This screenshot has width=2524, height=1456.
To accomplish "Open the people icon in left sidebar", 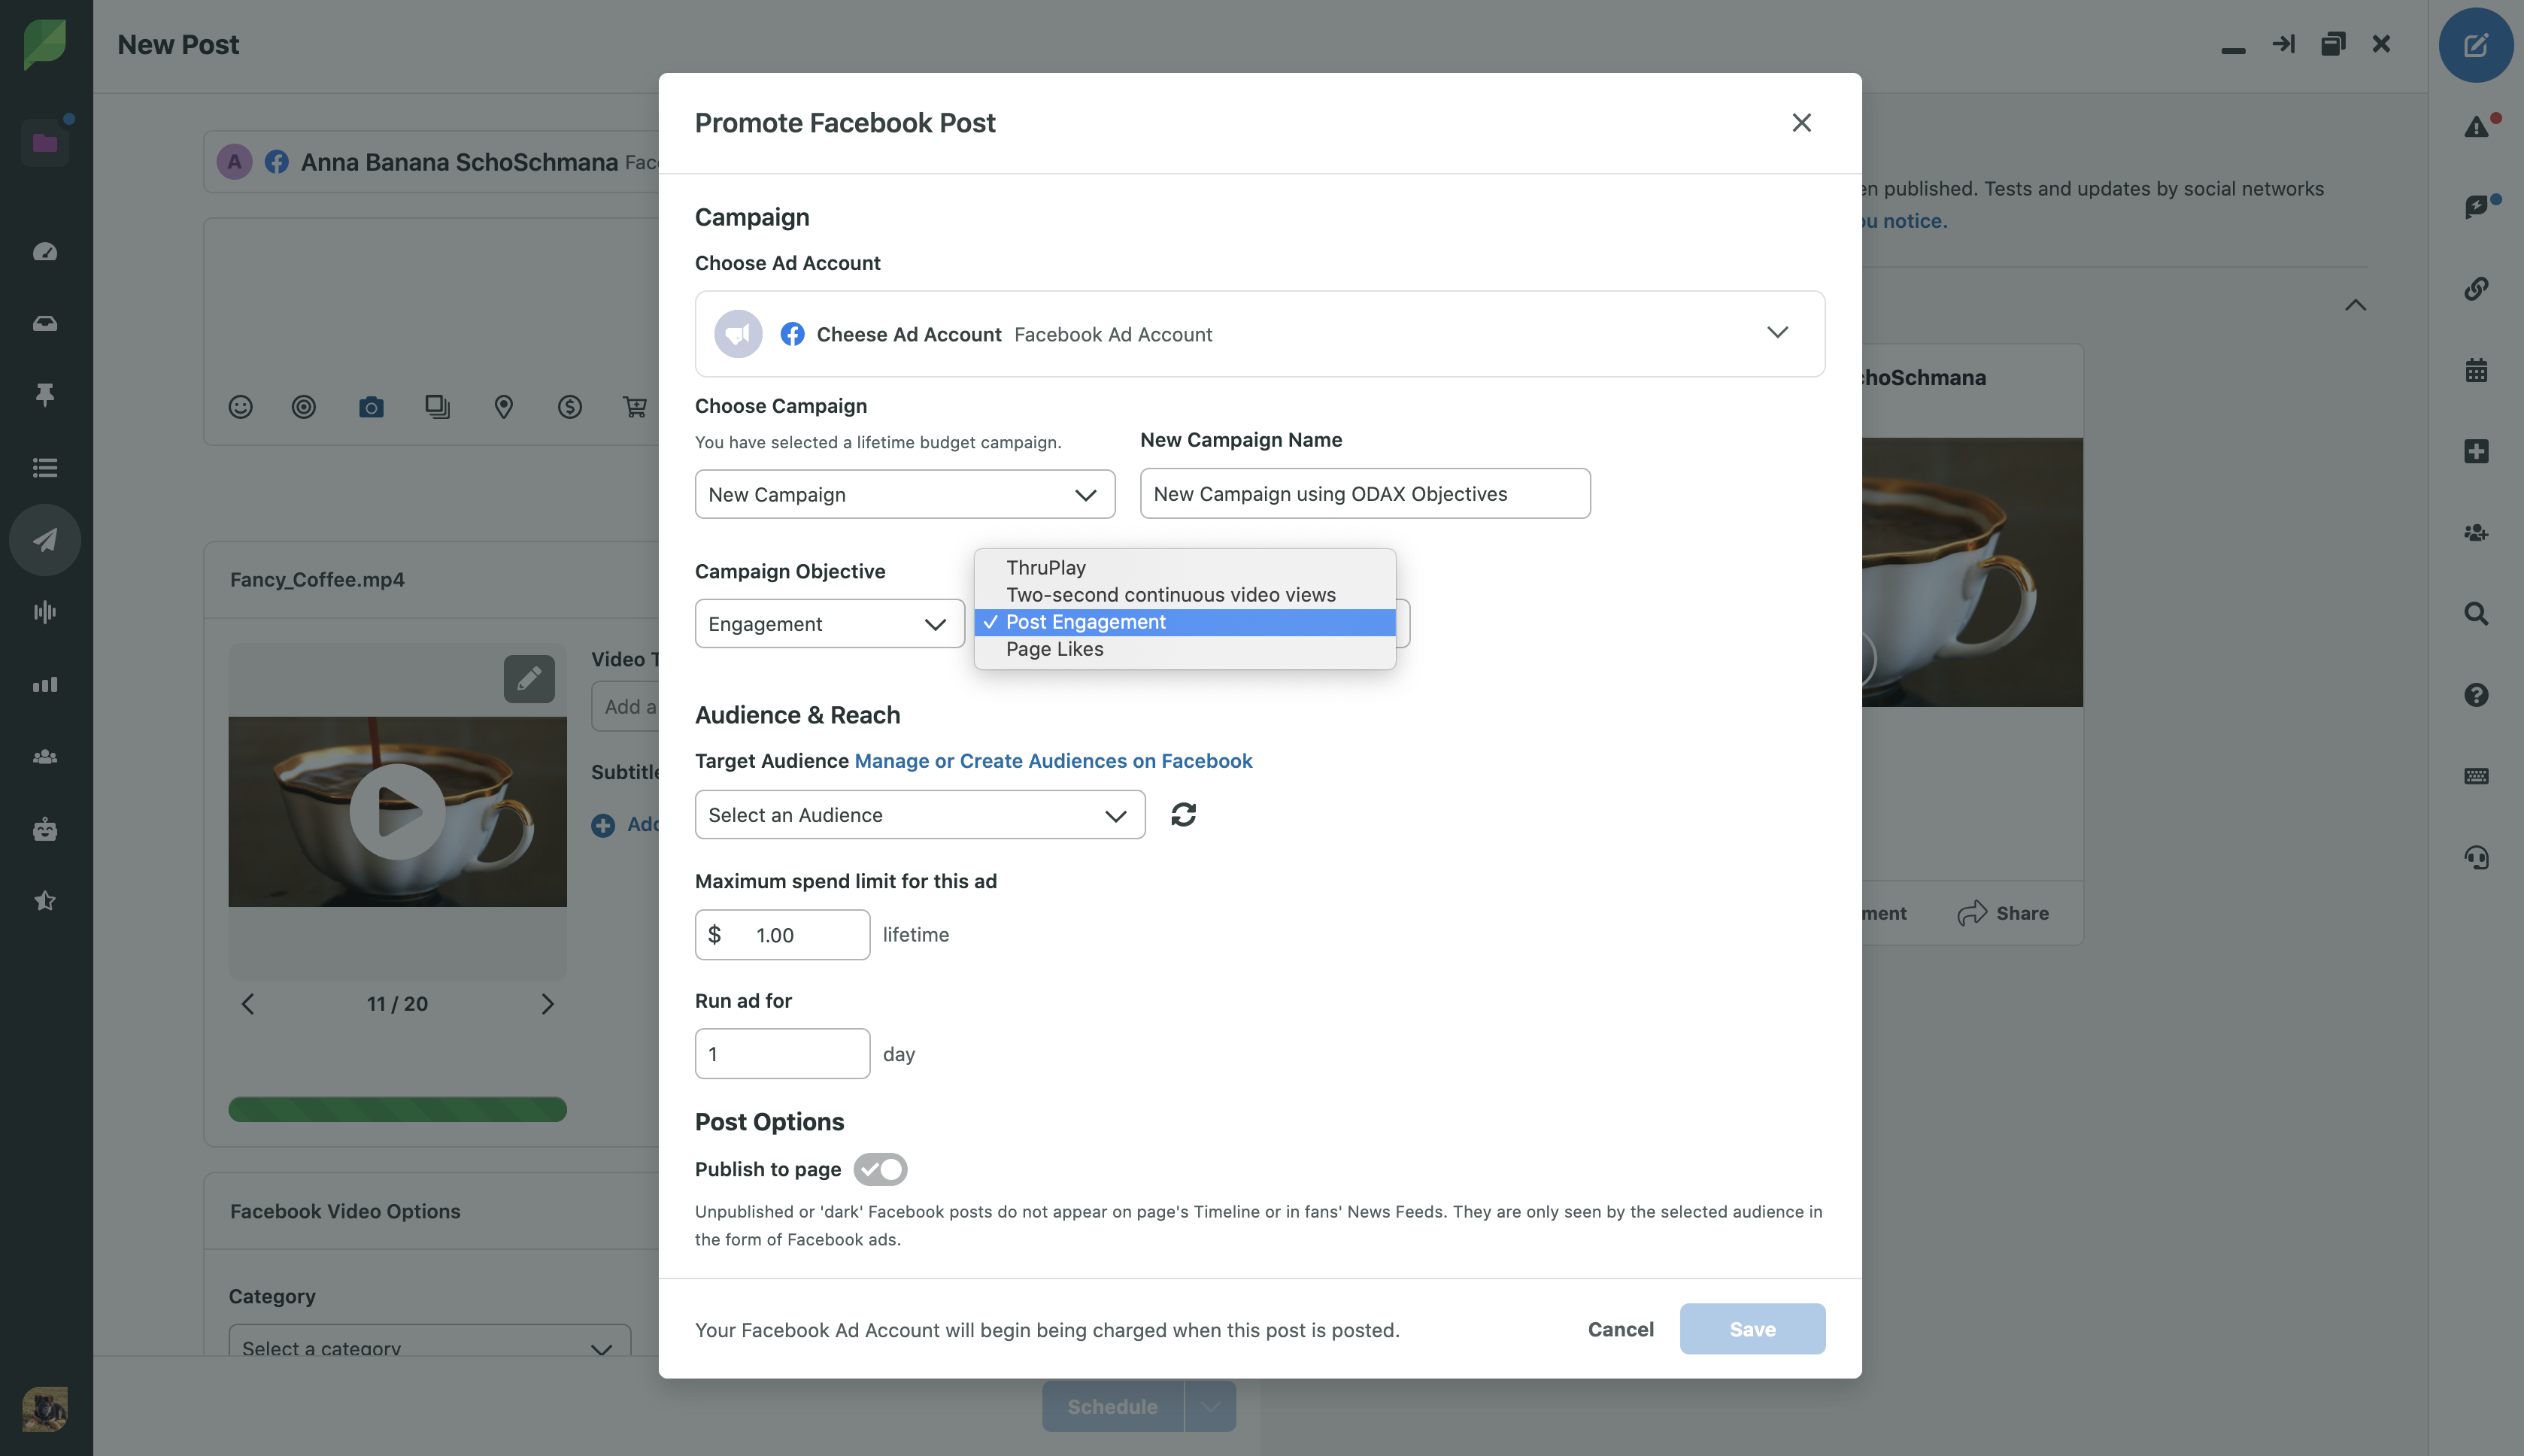I will coord(45,757).
